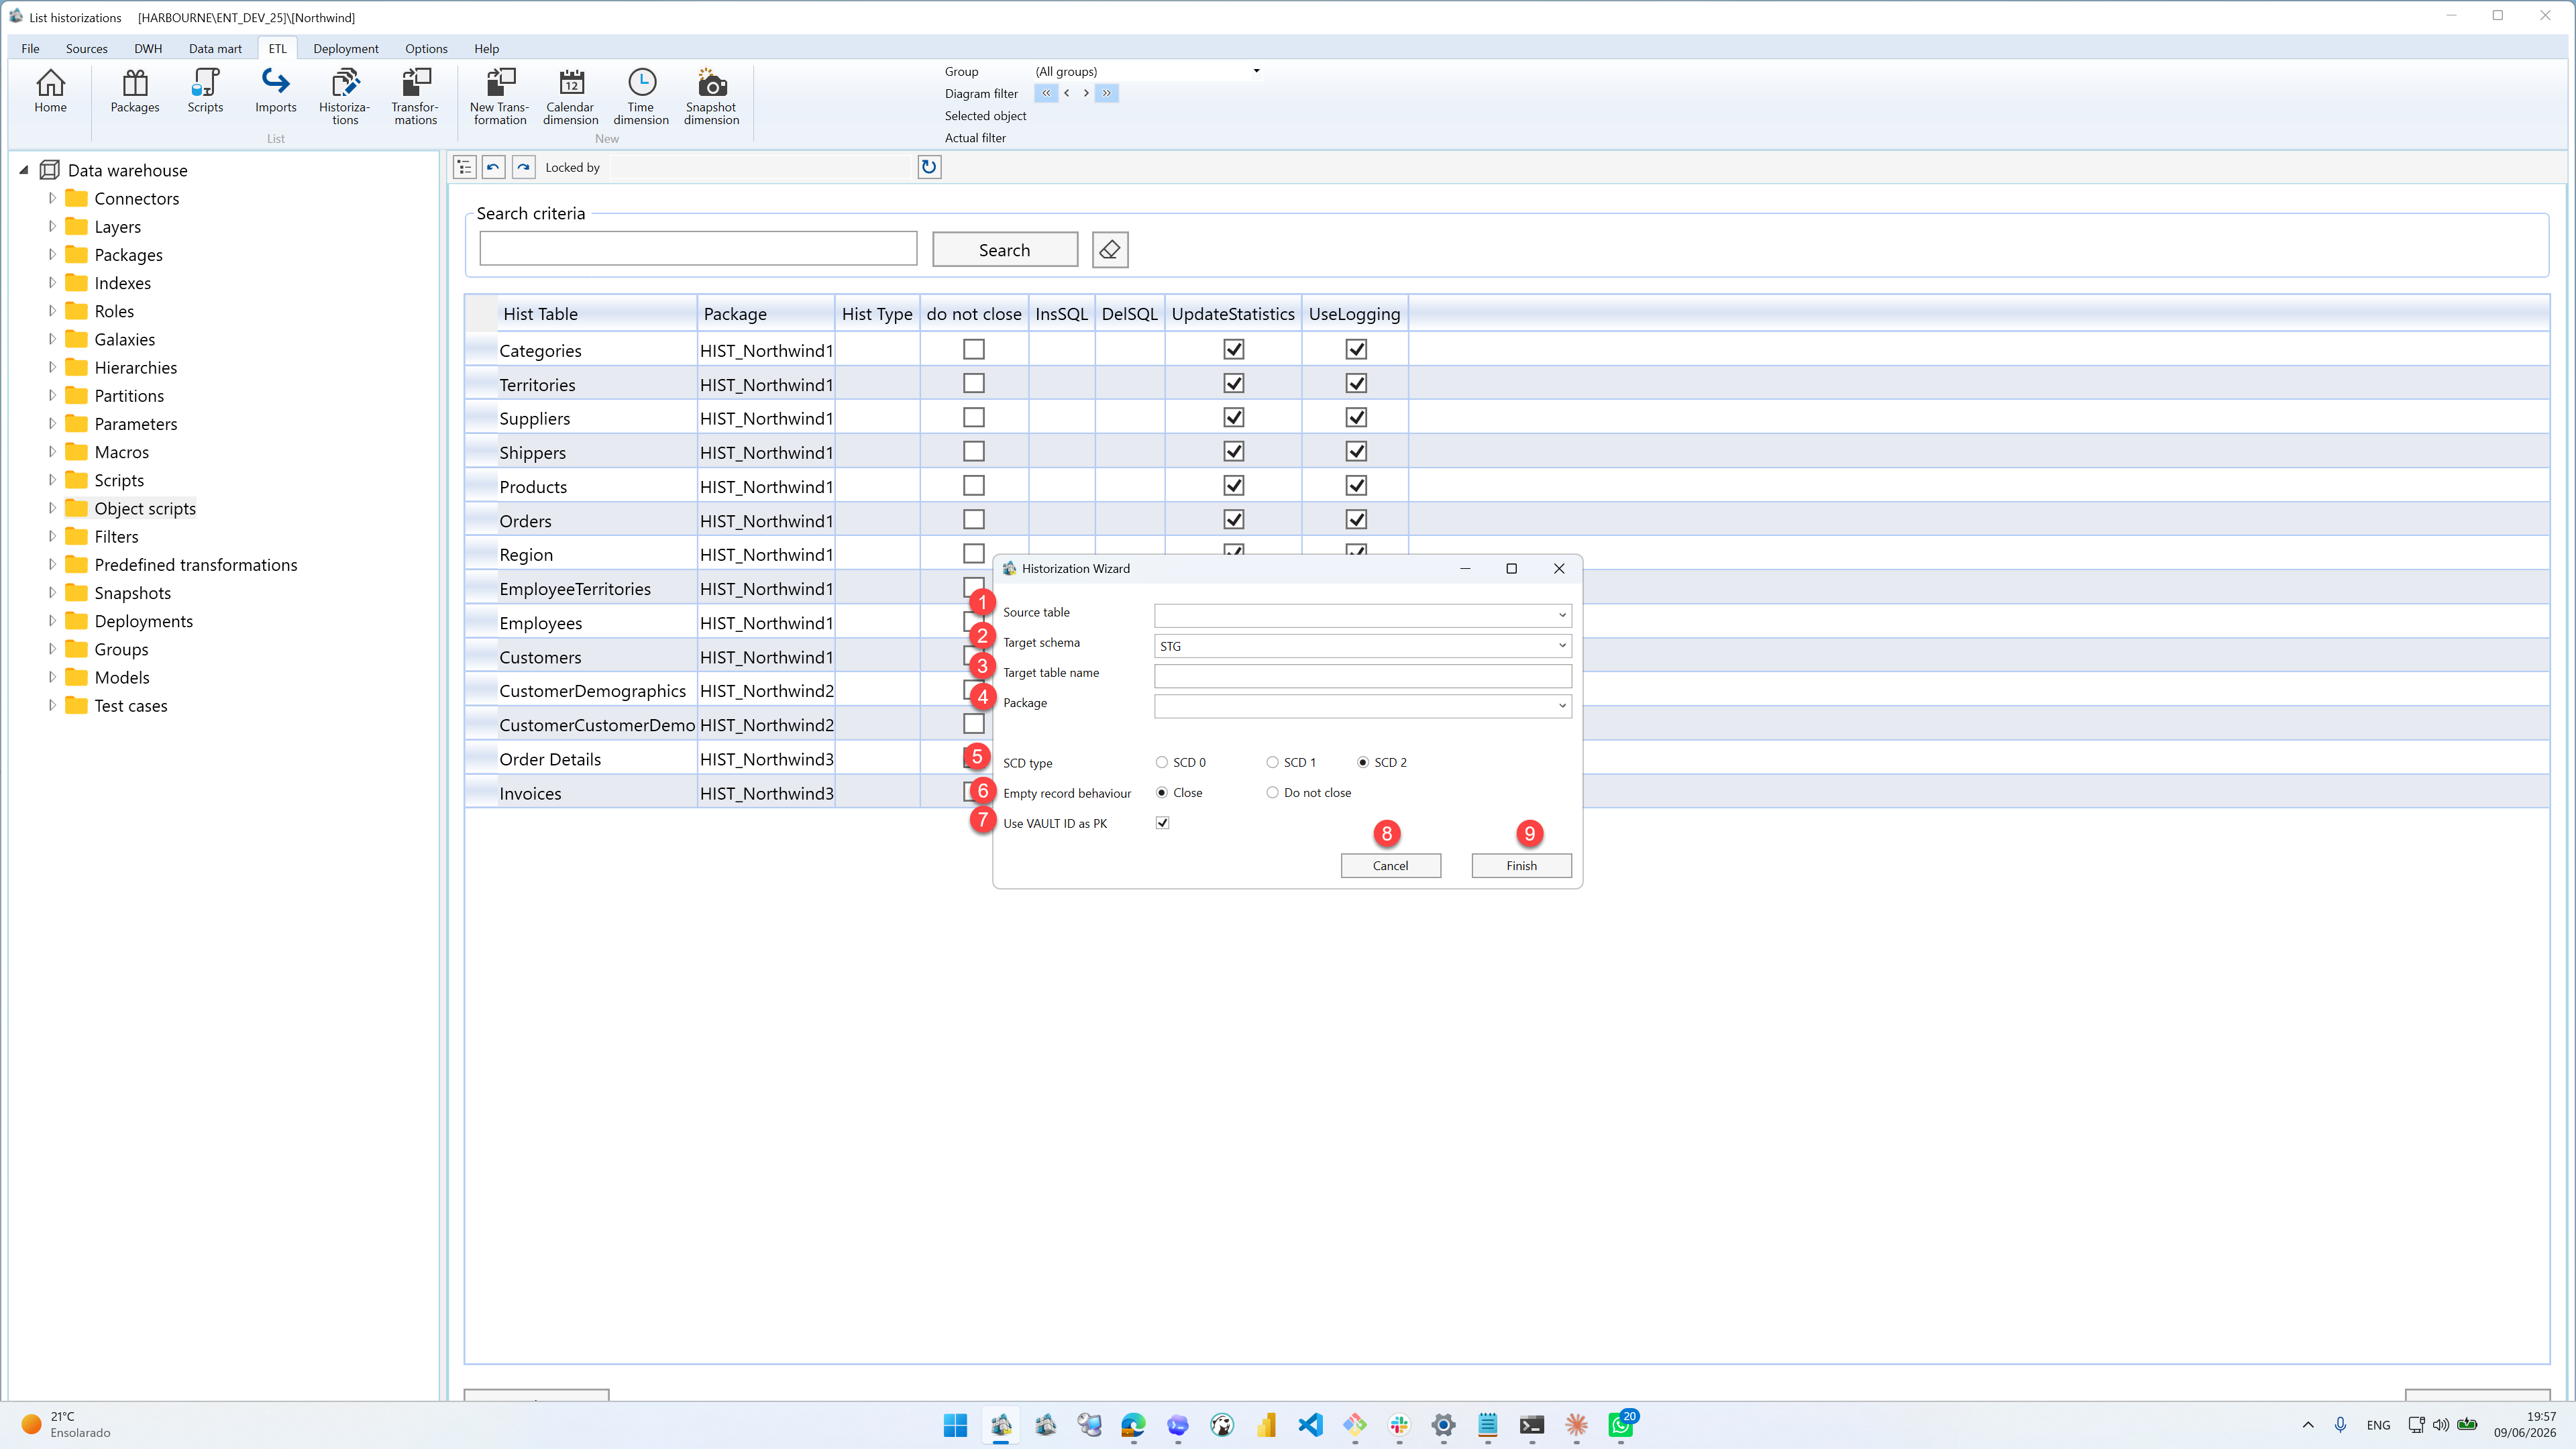Image resolution: width=2576 pixels, height=1449 pixels.
Task: Collapse the Data warehouse tree root
Action: pos(24,170)
